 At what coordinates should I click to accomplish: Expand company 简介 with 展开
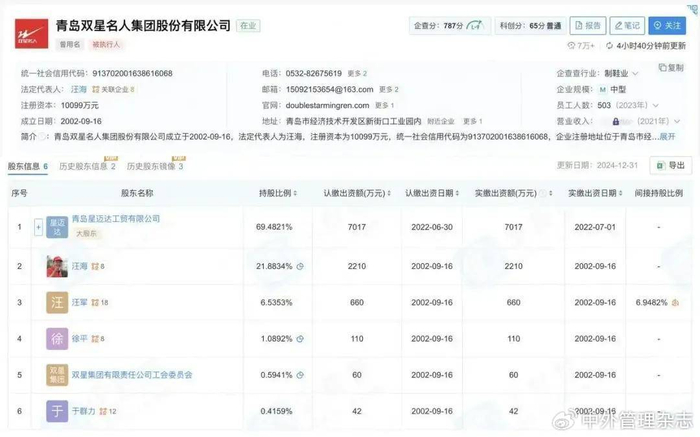(668, 137)
